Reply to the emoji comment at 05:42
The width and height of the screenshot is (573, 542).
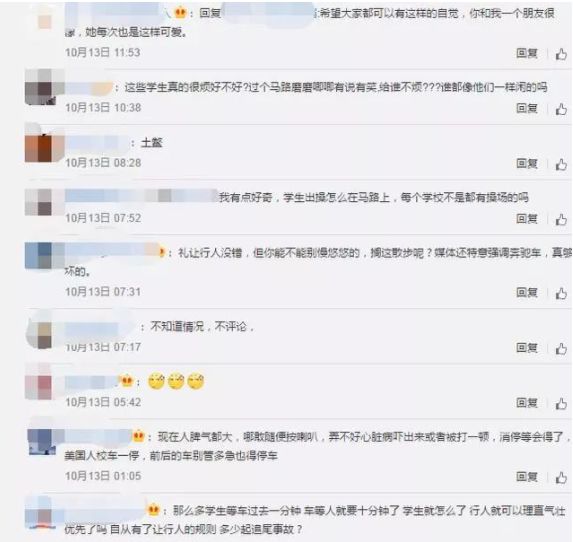527,403
